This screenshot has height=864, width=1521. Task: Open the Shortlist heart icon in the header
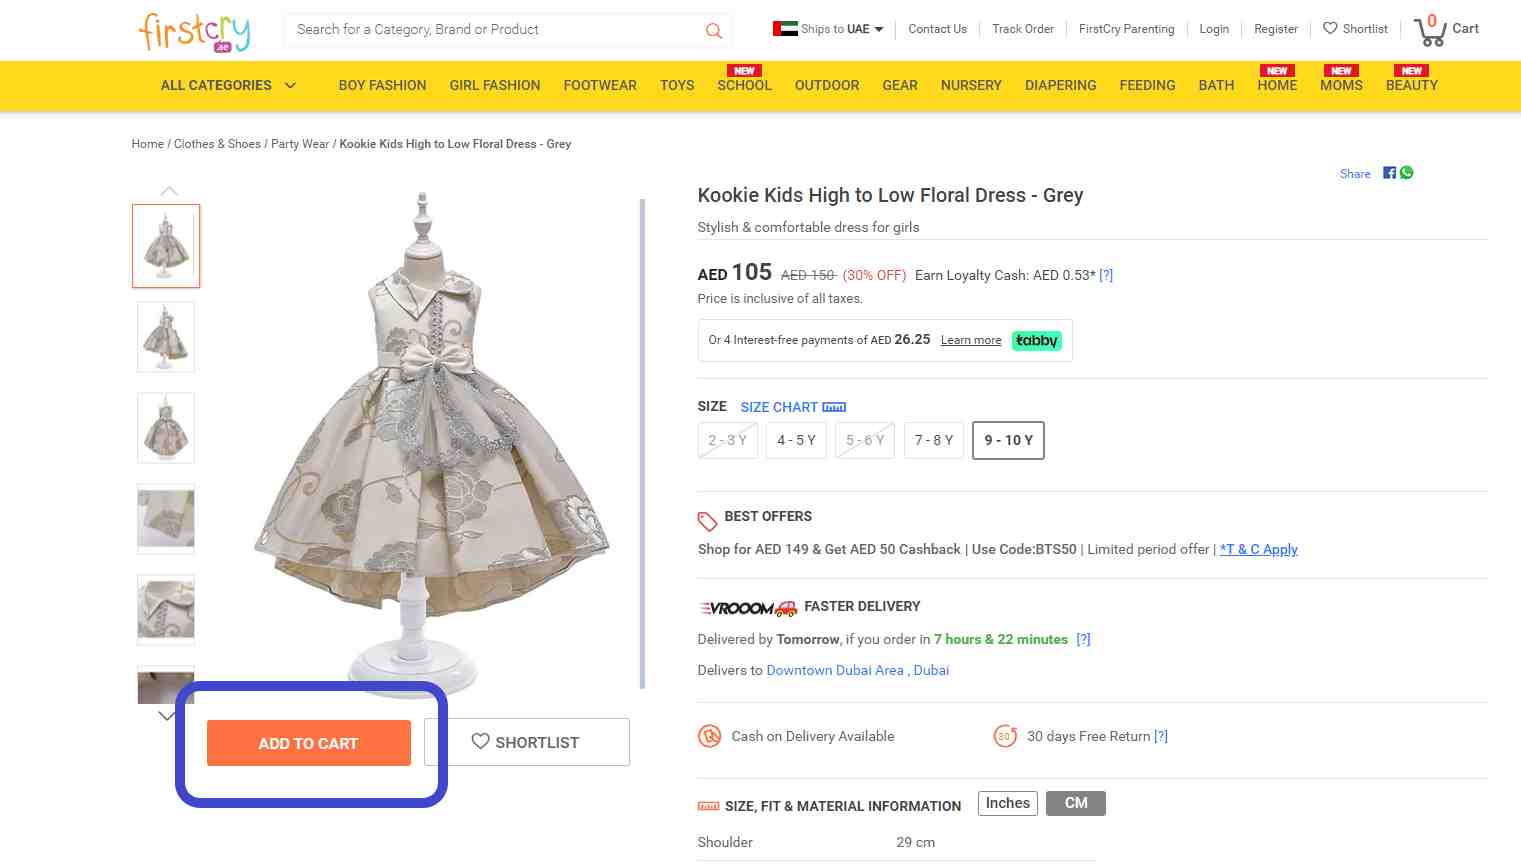(x=1330, y=29)
